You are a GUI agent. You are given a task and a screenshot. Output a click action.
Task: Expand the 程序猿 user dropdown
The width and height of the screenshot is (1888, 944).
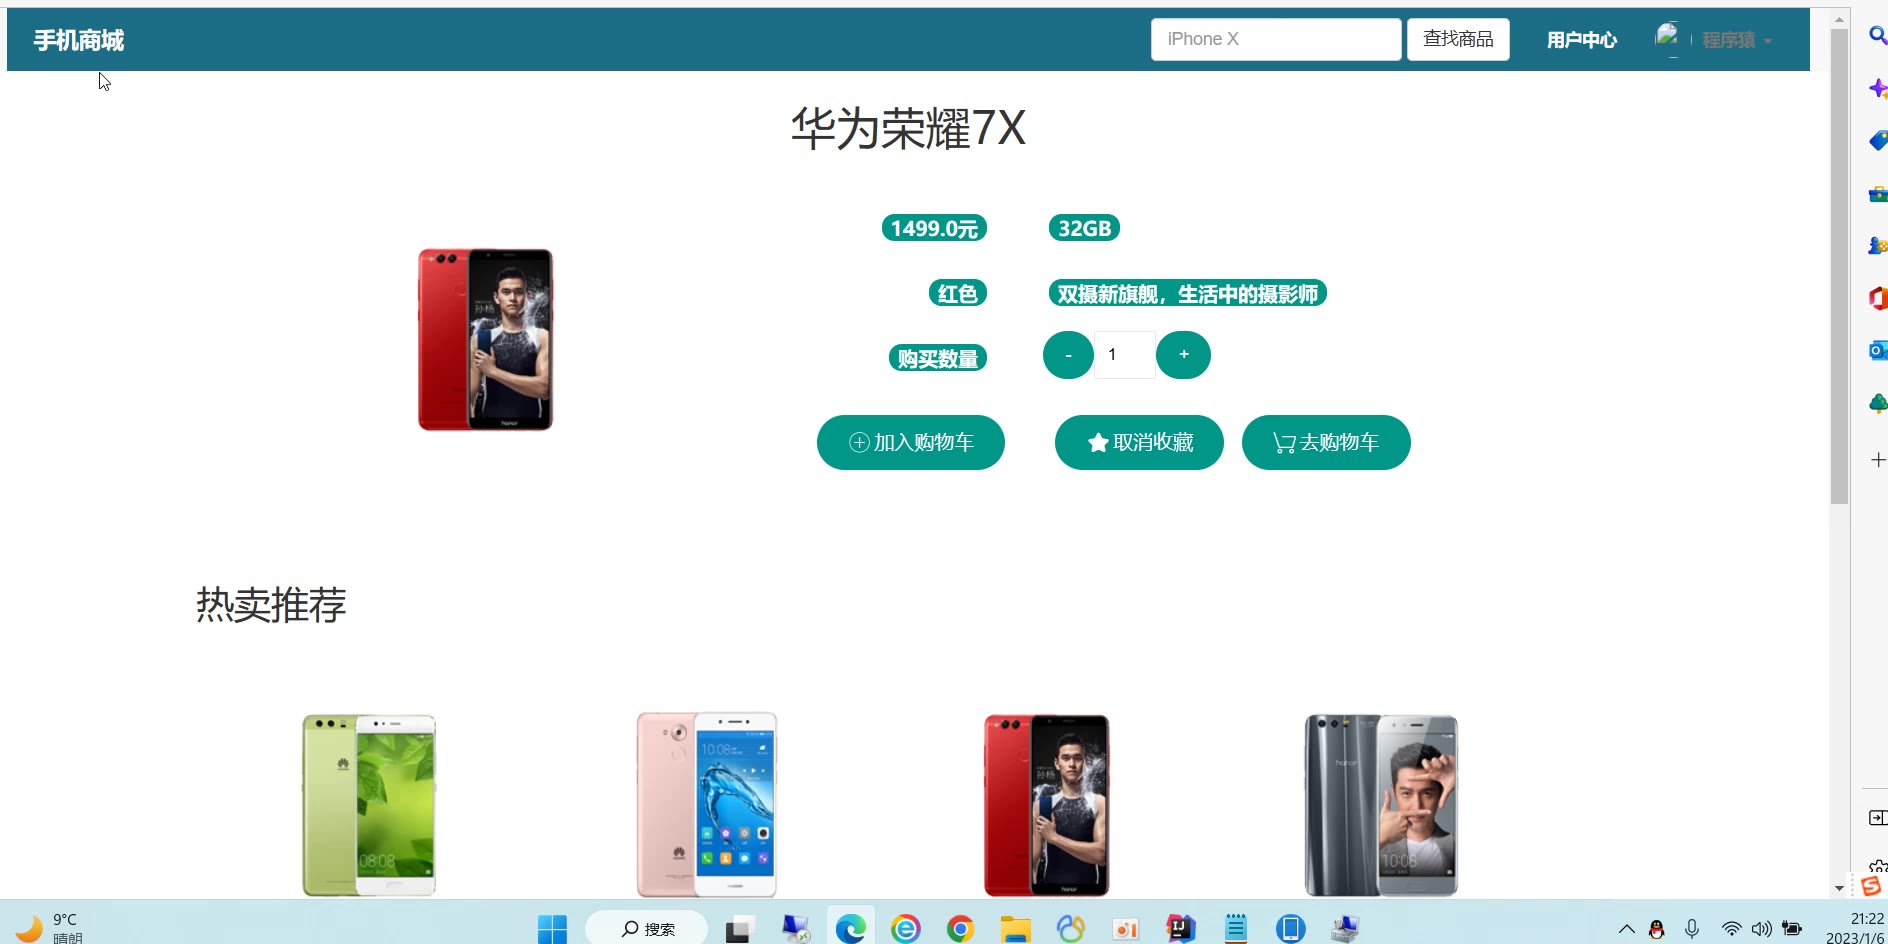tap(1737, 40)
